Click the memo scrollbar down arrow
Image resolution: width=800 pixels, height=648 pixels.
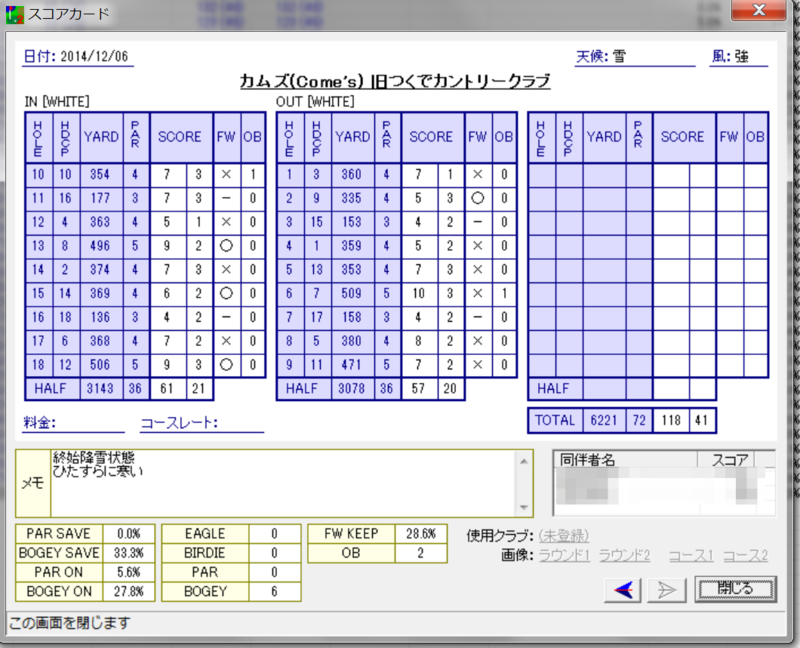click(x=523, y=507)
